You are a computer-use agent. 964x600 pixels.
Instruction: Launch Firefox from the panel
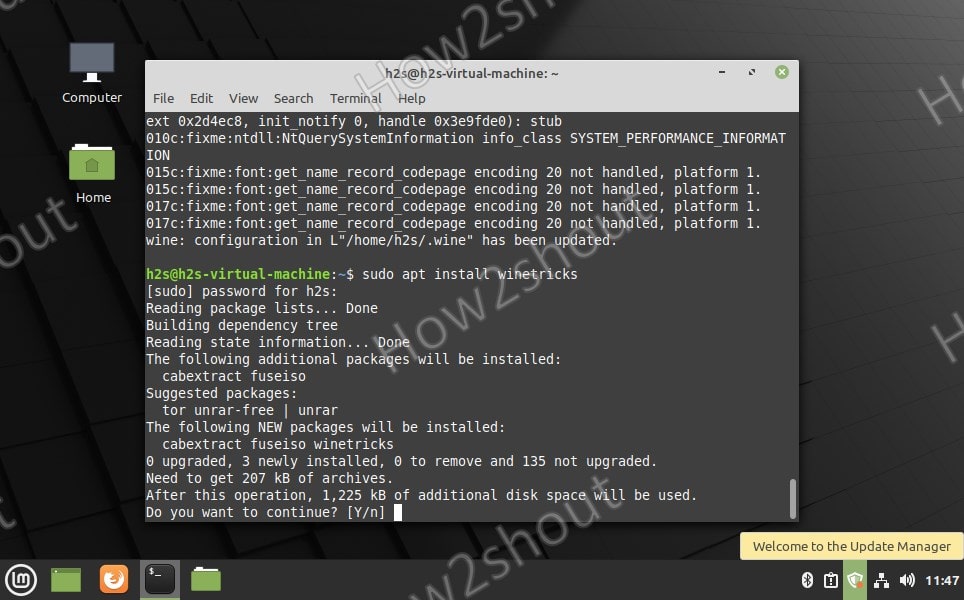(x=114, y=579)
